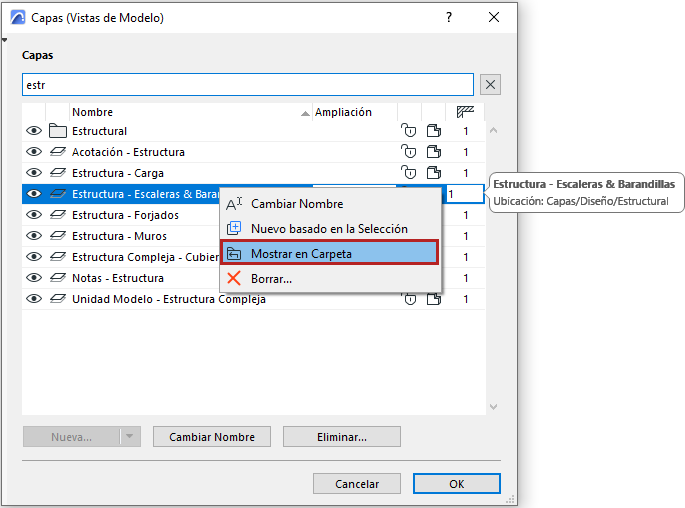Click layer icon beside Unidad Modelo - Estructura Compleja

58,298
